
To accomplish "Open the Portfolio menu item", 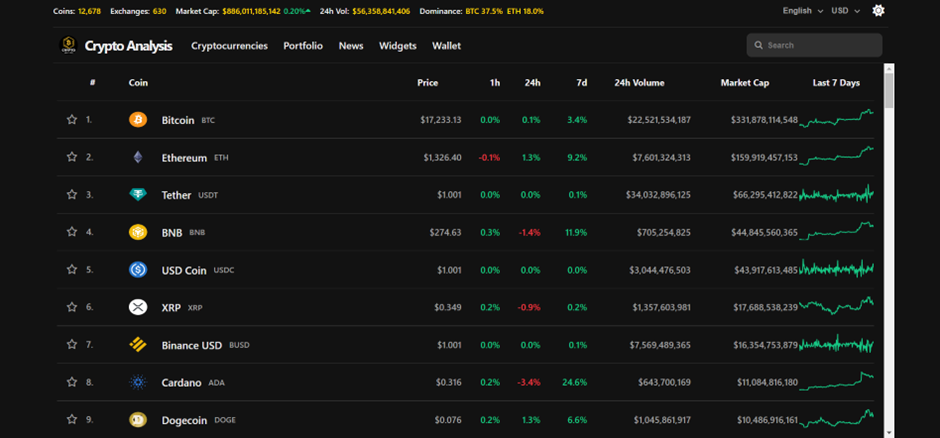I will [303, 46].
